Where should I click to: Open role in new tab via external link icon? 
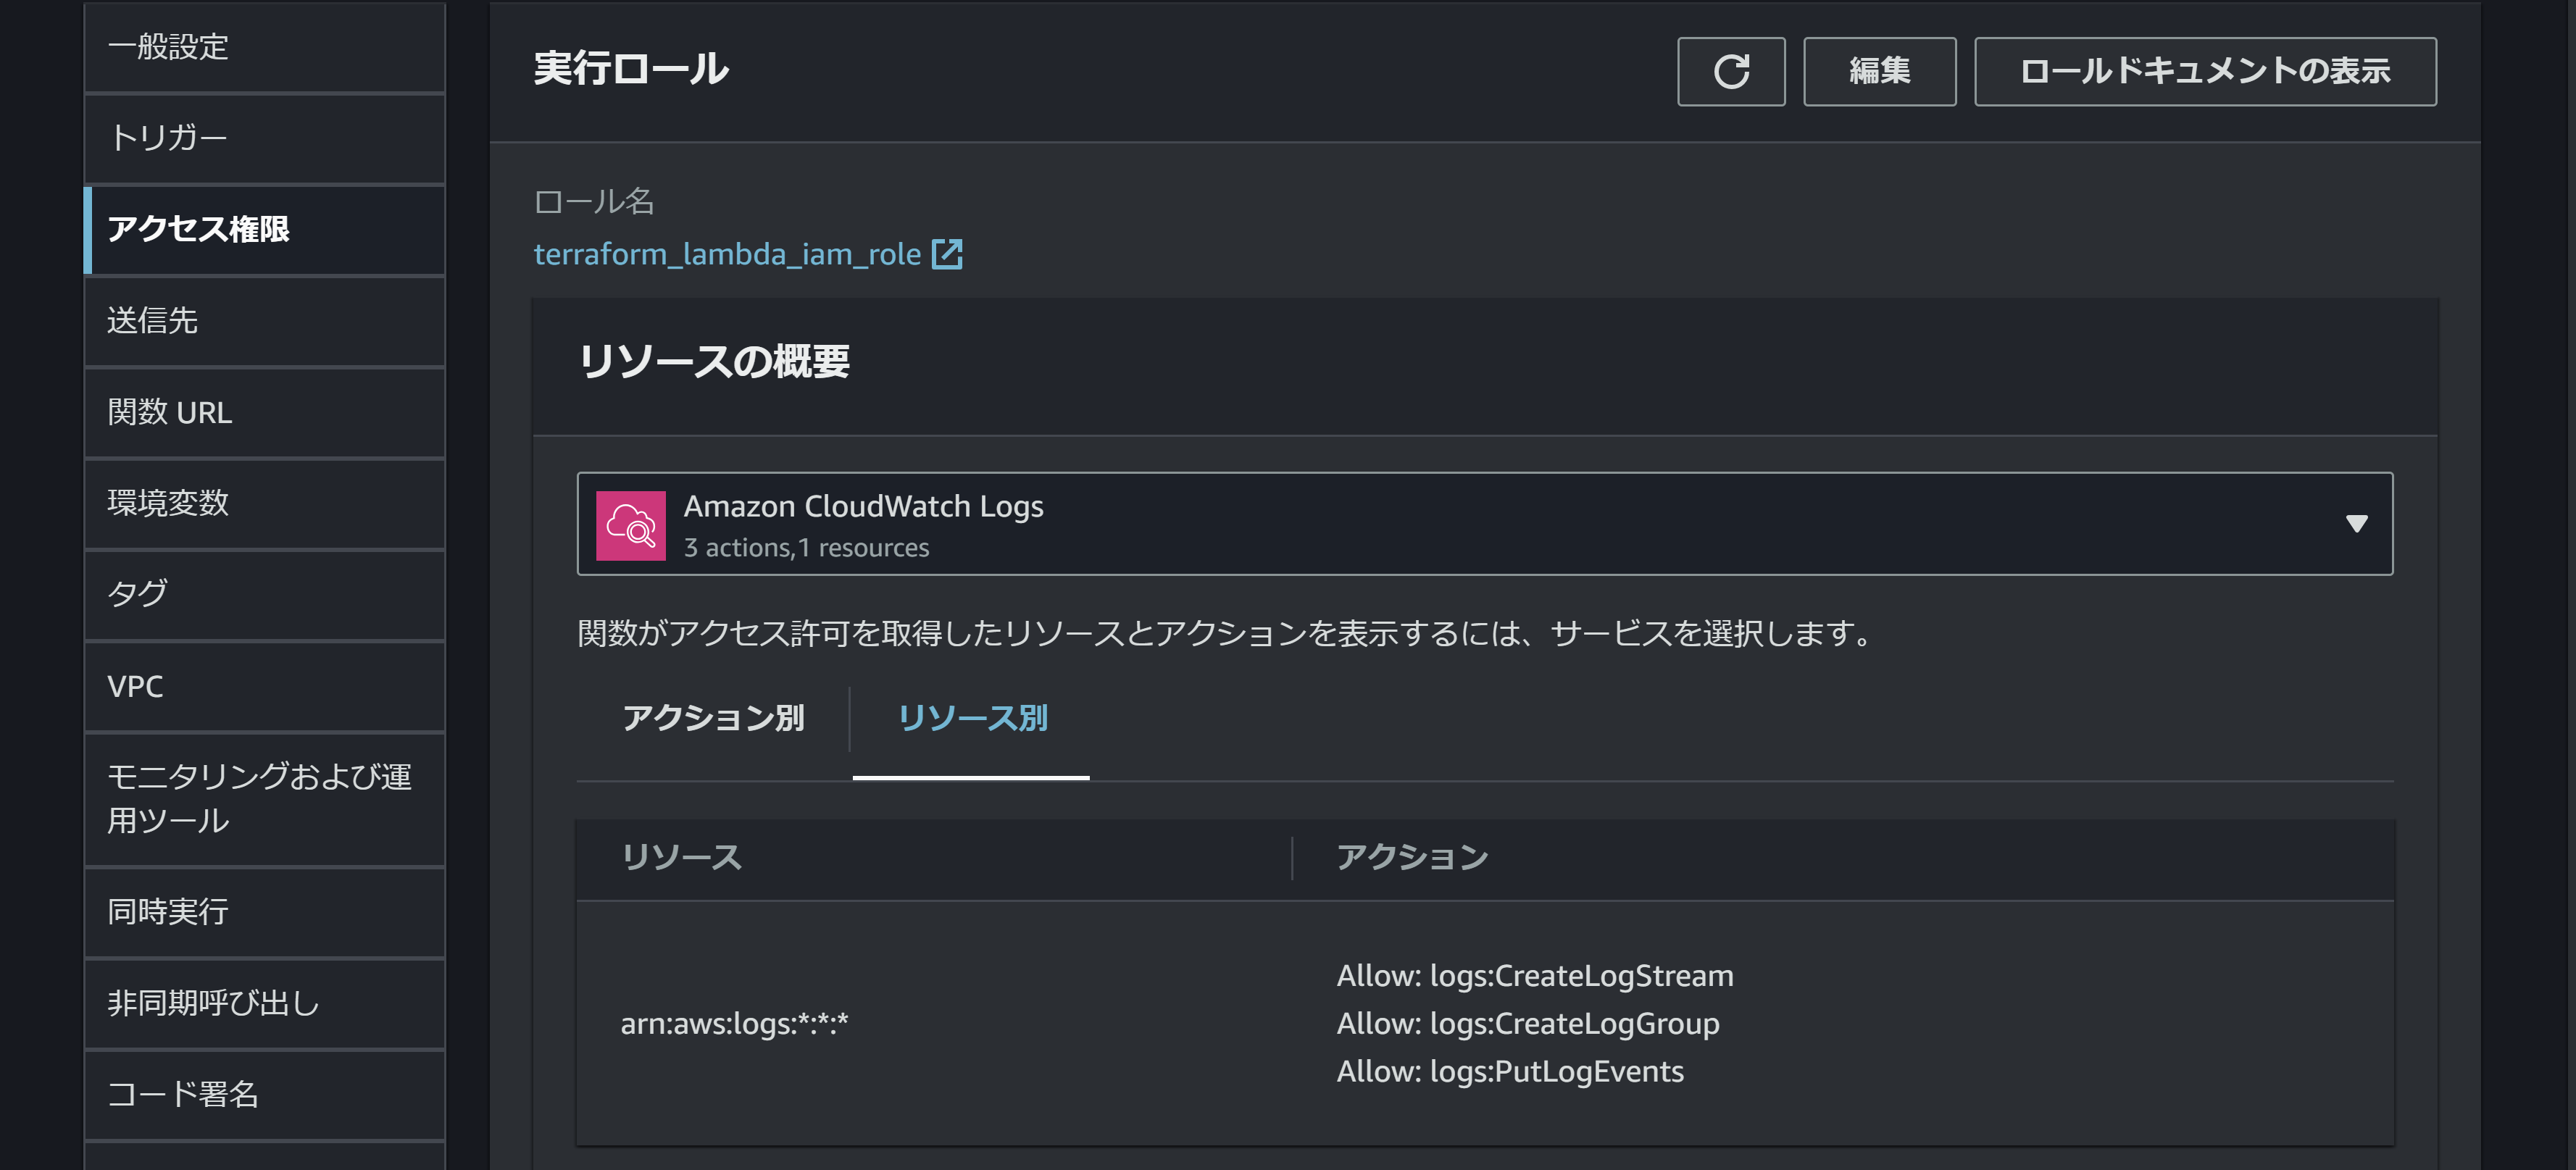946,253
